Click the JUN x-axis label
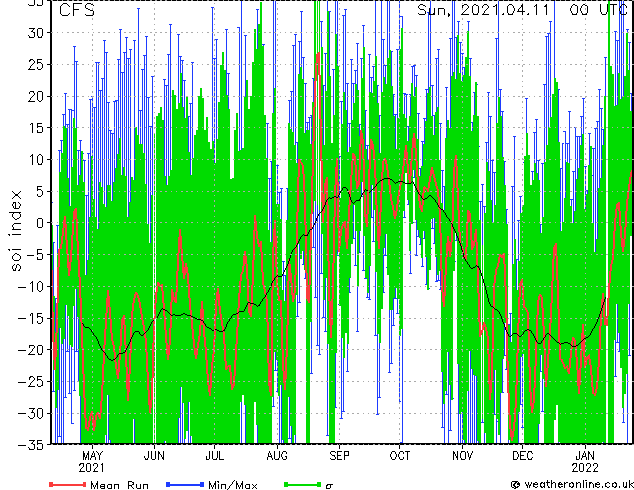The height and width of the screenshot is (490, 634). (154, 456)
